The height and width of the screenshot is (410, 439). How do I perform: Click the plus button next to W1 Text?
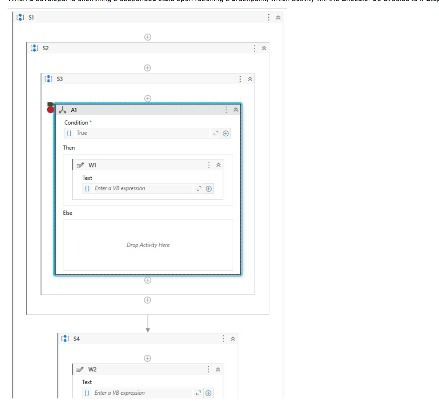pyautogui.click(x=209, y=189)
